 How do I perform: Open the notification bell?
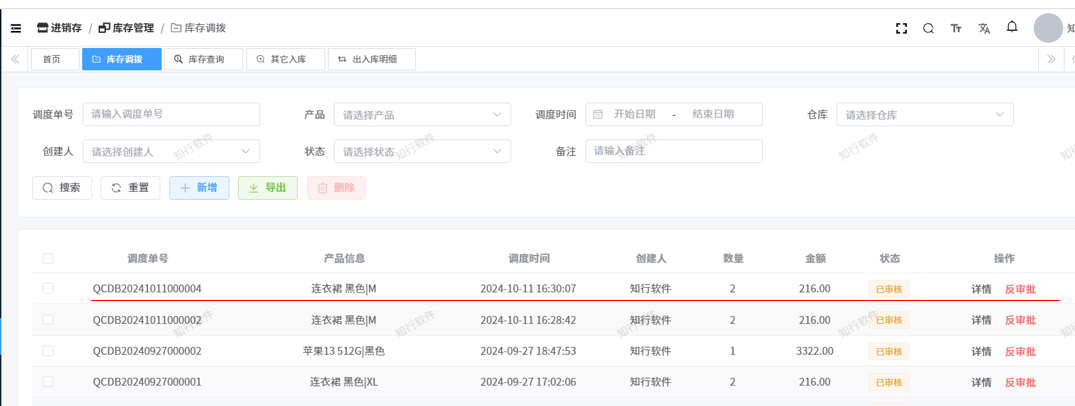coord(1012,27)
